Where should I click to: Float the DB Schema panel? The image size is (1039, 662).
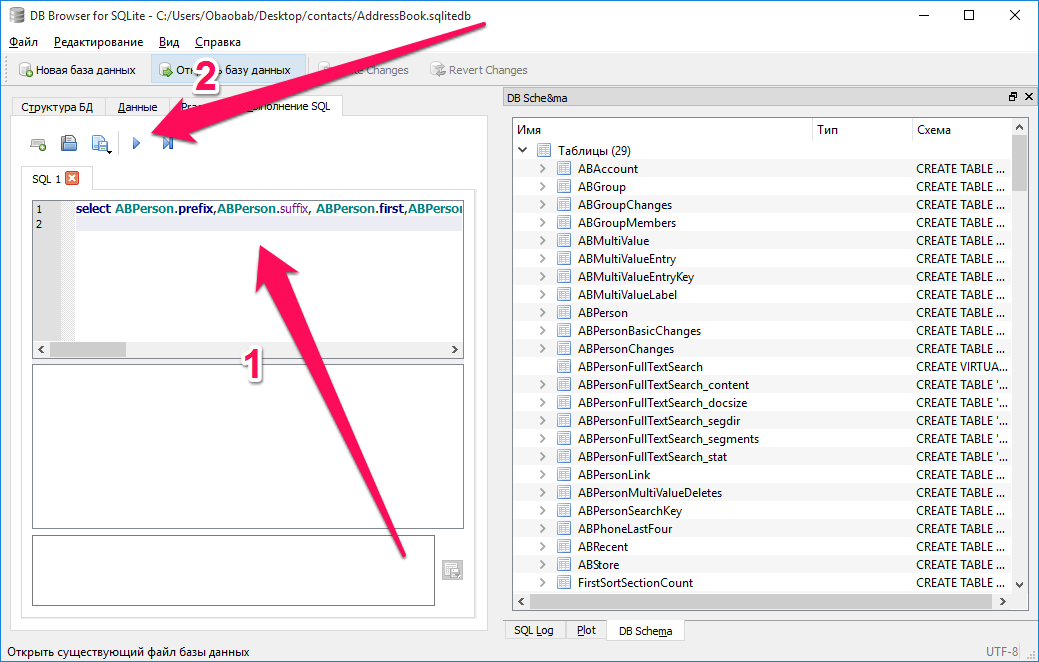(x=1012, y=97)
